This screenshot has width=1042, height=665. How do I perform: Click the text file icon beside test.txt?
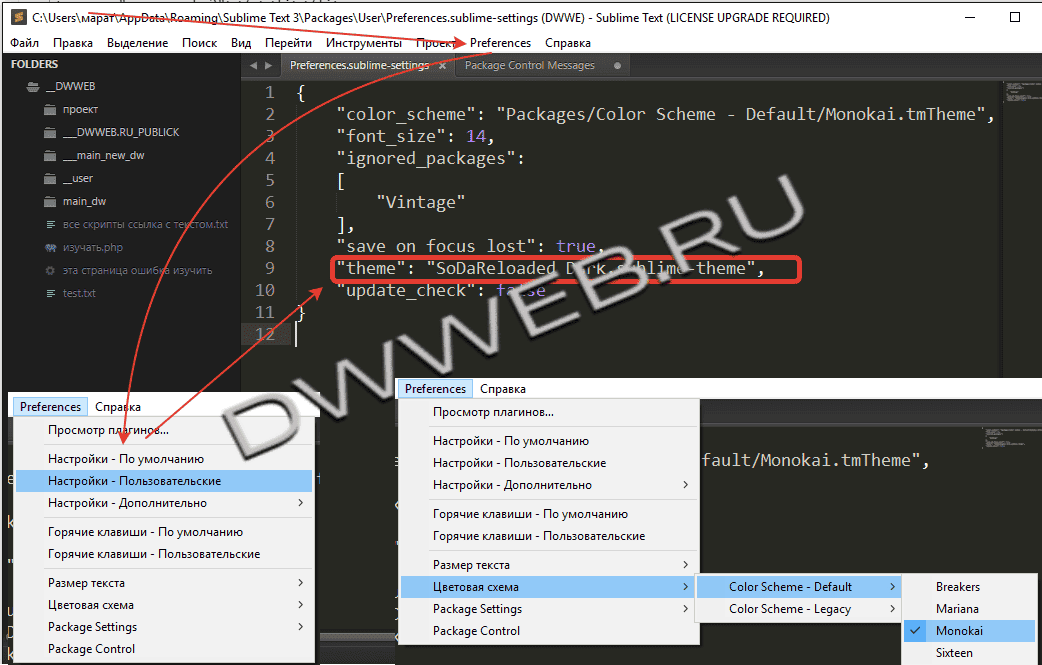51,294
